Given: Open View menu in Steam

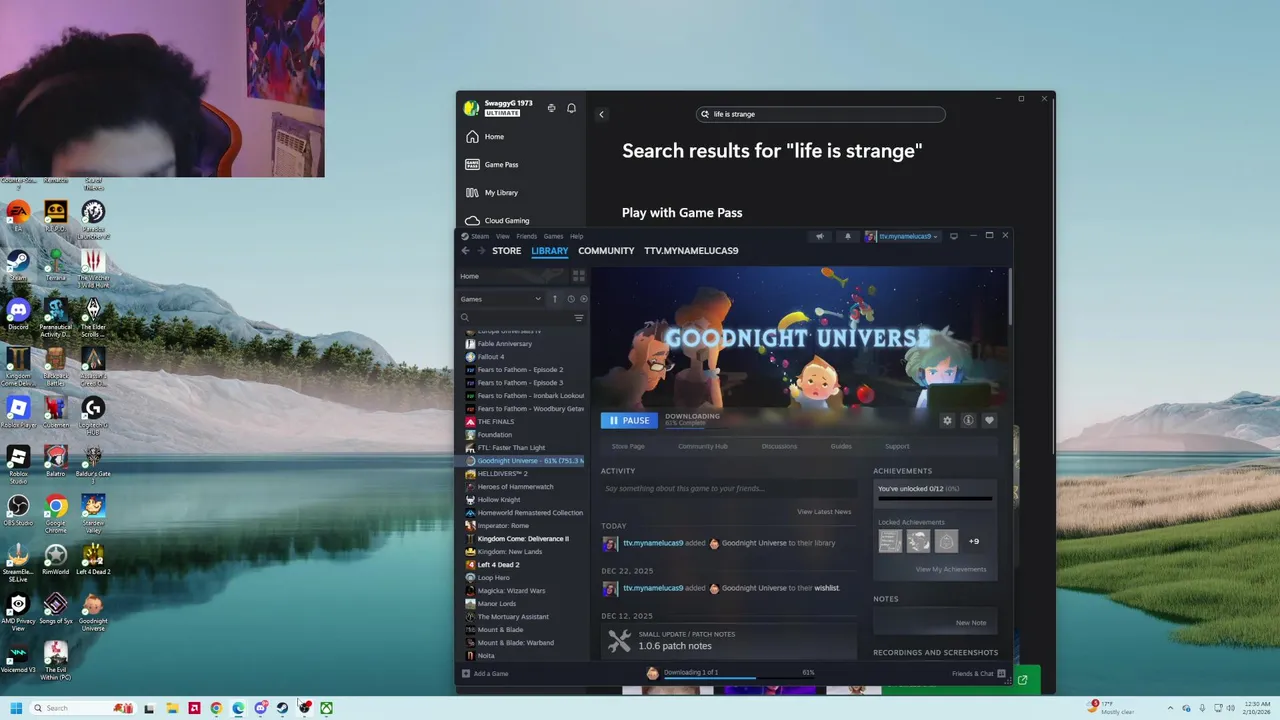Looking at the screenshot, I should (x=503, y=237).
